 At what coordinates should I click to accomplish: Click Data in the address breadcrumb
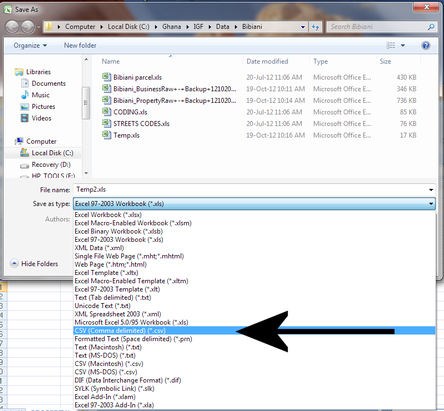(222, 27)
